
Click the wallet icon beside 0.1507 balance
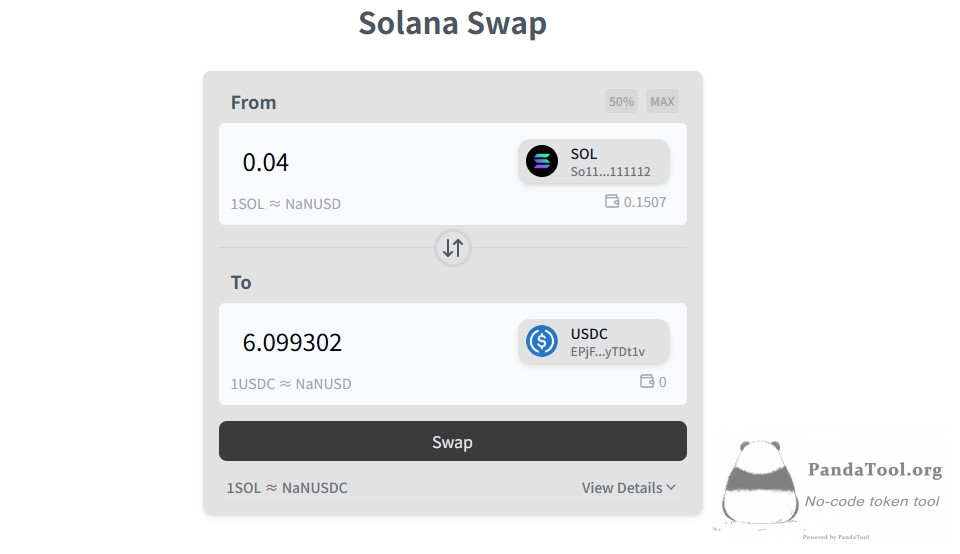[x=612, y=201]
